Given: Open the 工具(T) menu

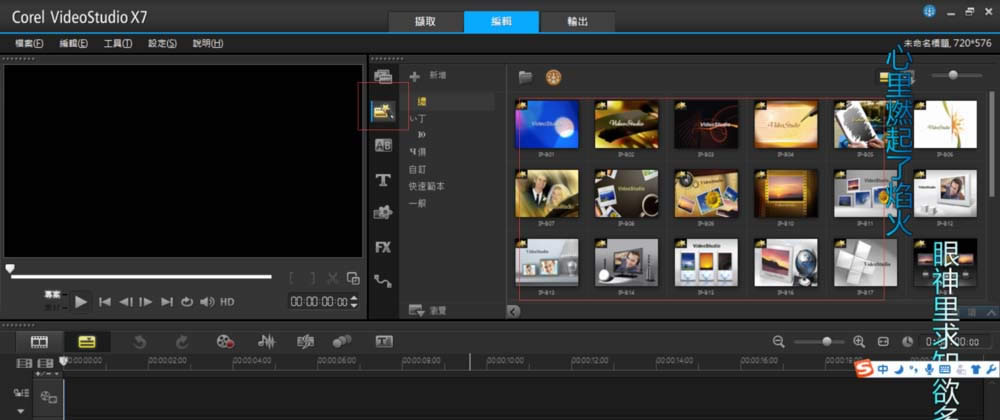Looking at the screenshot, I should tap(118, 44).
